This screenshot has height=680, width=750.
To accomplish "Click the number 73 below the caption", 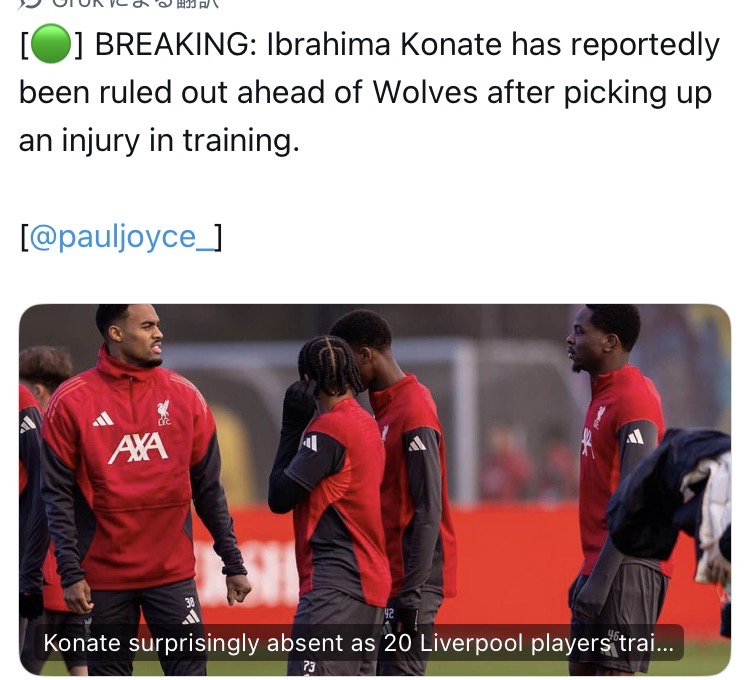I will (x=309, y=666).
